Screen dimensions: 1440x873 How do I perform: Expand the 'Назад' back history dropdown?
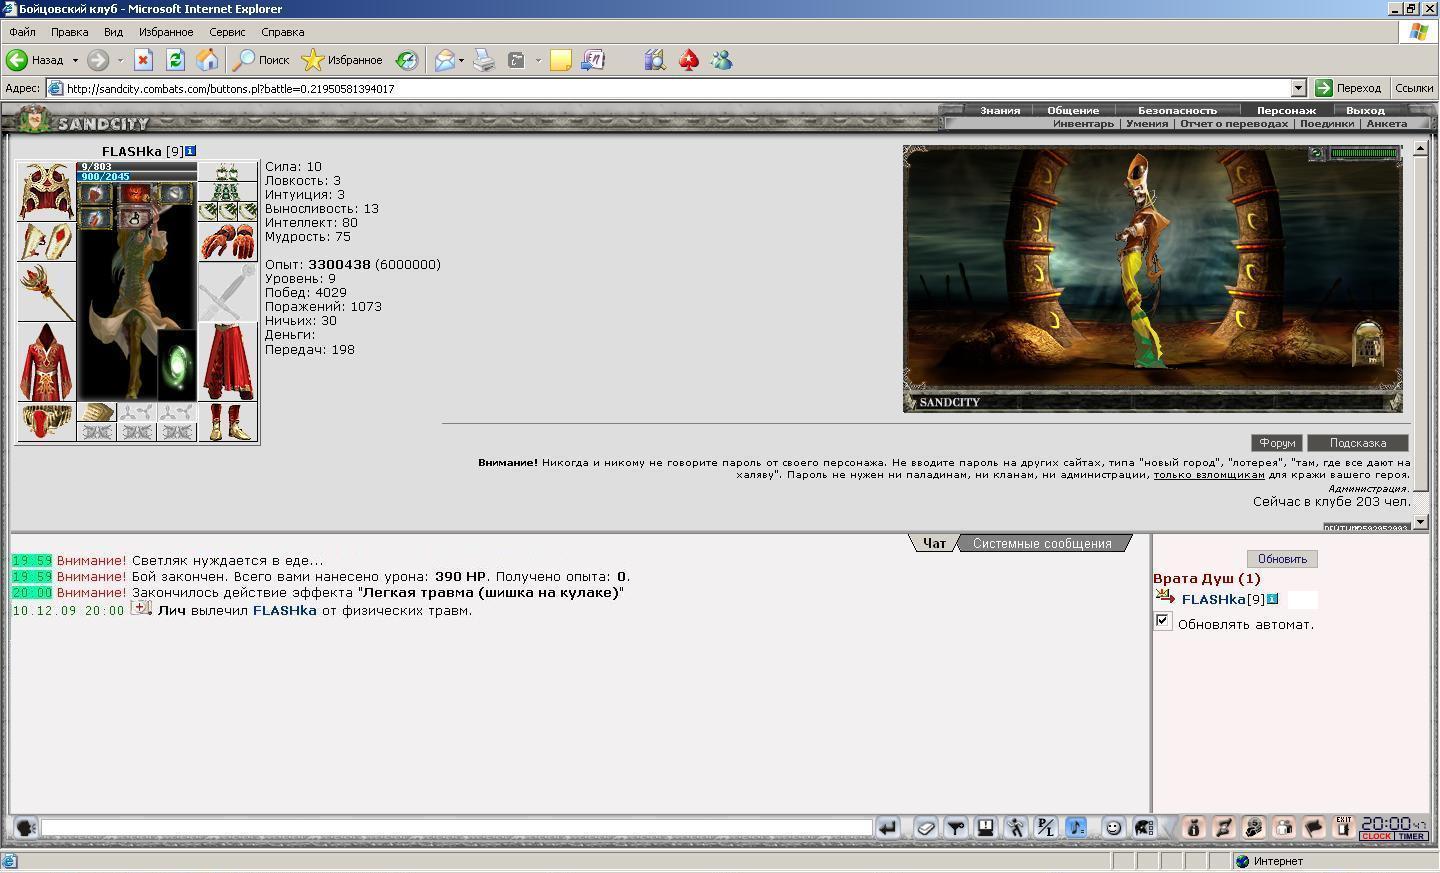click(75, 60)
